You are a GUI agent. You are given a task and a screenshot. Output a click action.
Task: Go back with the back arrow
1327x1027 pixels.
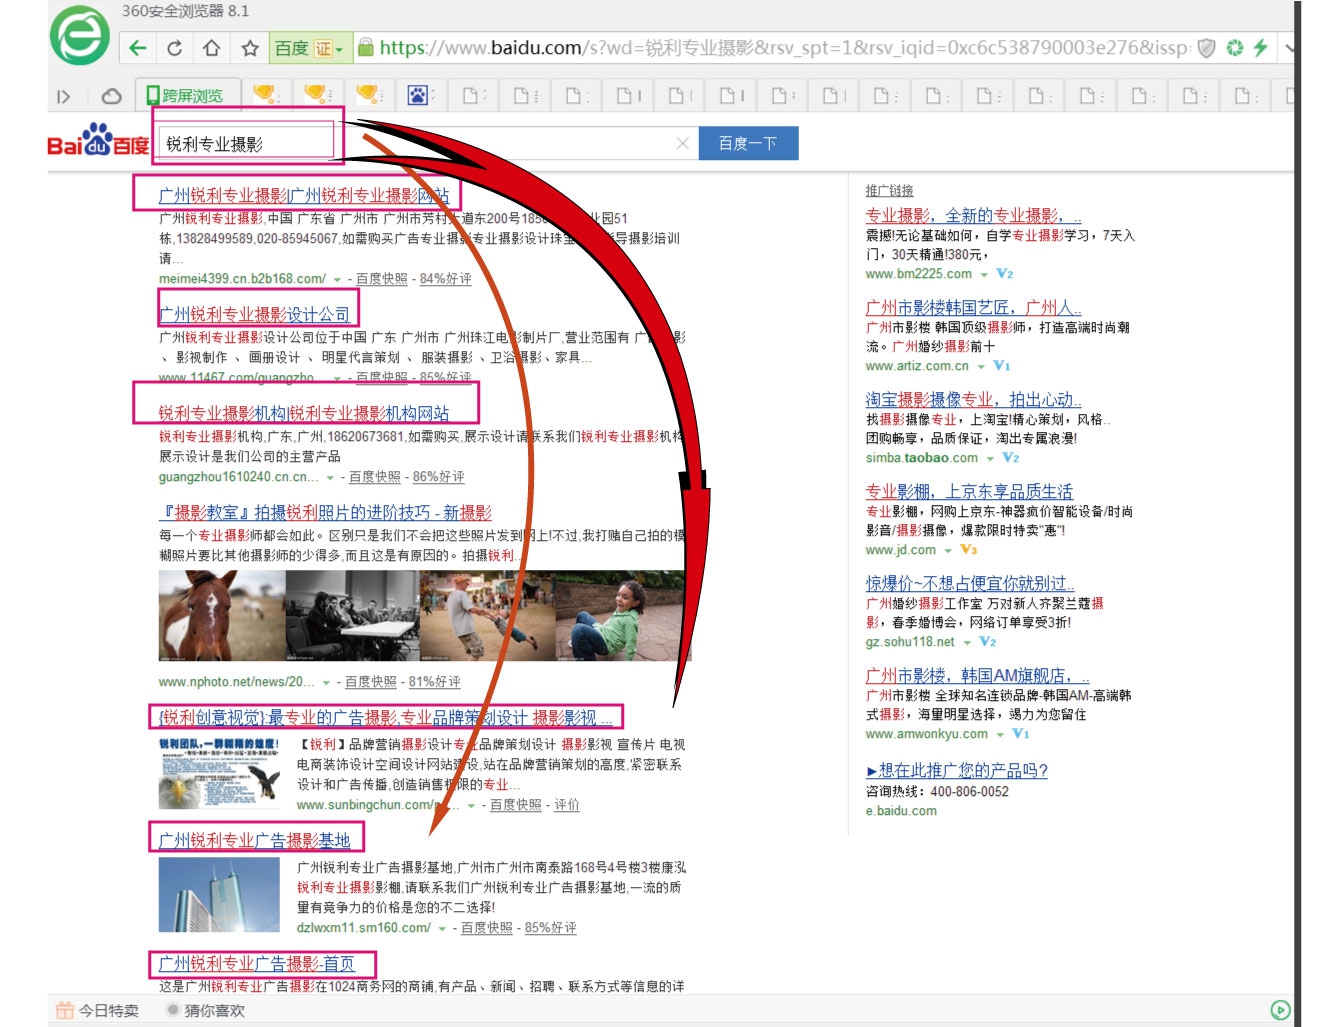pos(138,48)
